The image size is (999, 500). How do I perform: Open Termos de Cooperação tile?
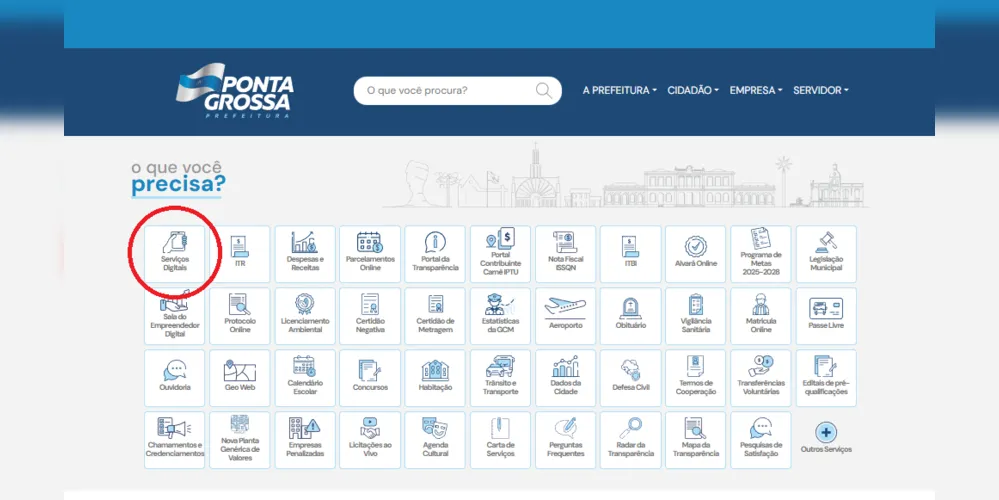point(695,378)
